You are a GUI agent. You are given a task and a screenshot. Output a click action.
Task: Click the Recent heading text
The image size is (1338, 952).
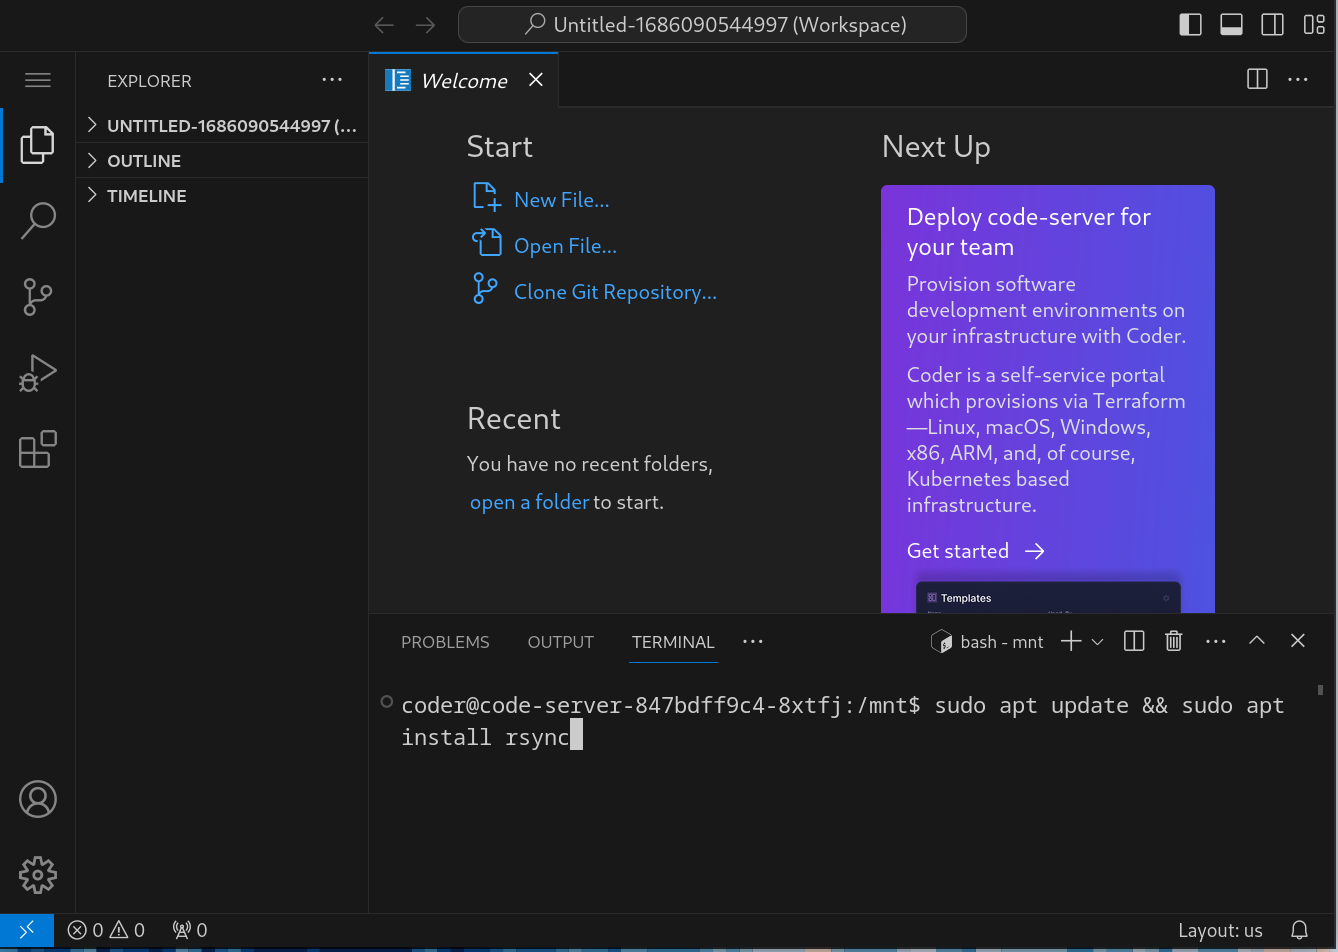point(514,419)
